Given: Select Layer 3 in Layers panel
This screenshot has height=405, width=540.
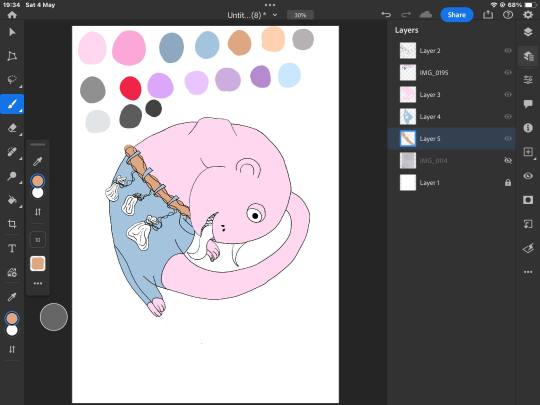Looking at the screenshot, I should click(451, 95).
